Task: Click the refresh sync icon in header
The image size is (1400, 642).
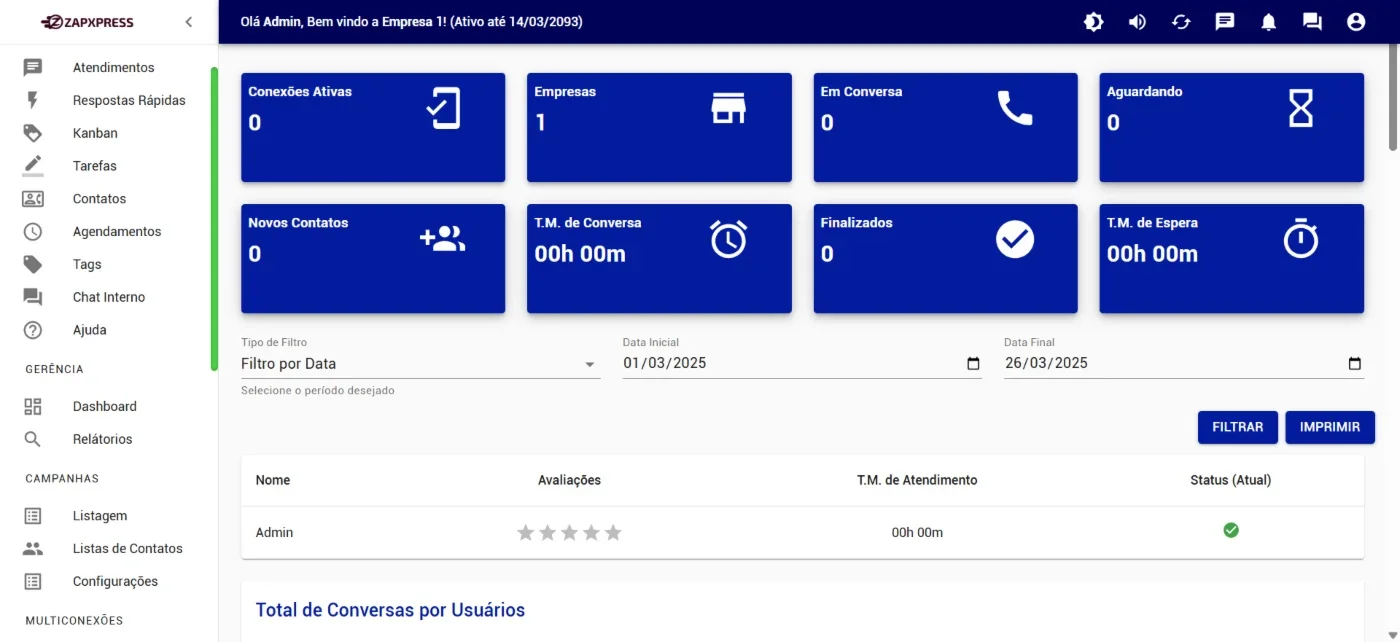Action: click(x=1182, y=22)
